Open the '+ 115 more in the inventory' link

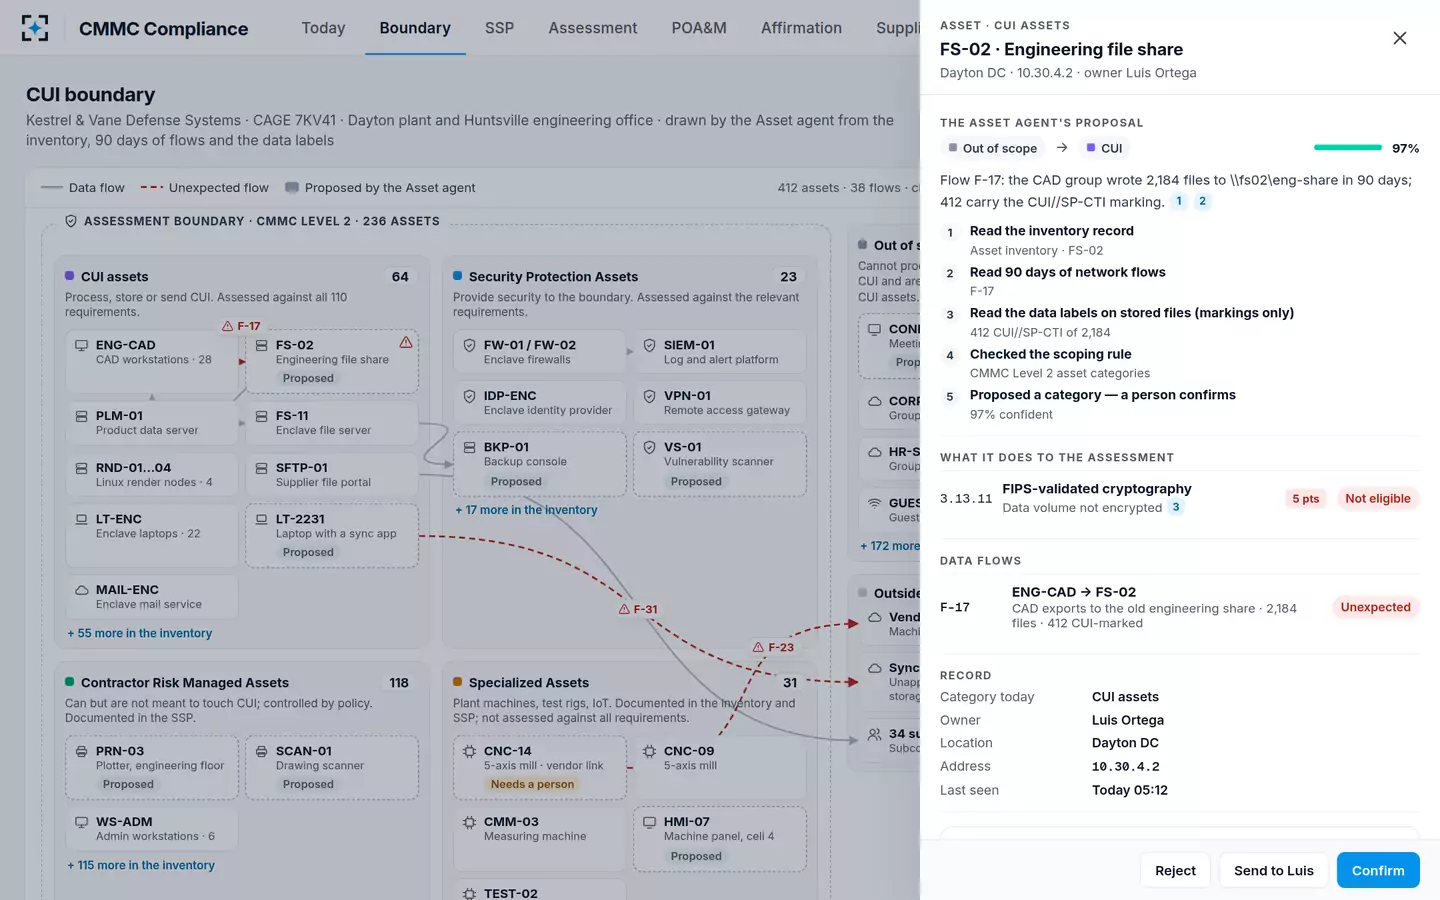141,865
